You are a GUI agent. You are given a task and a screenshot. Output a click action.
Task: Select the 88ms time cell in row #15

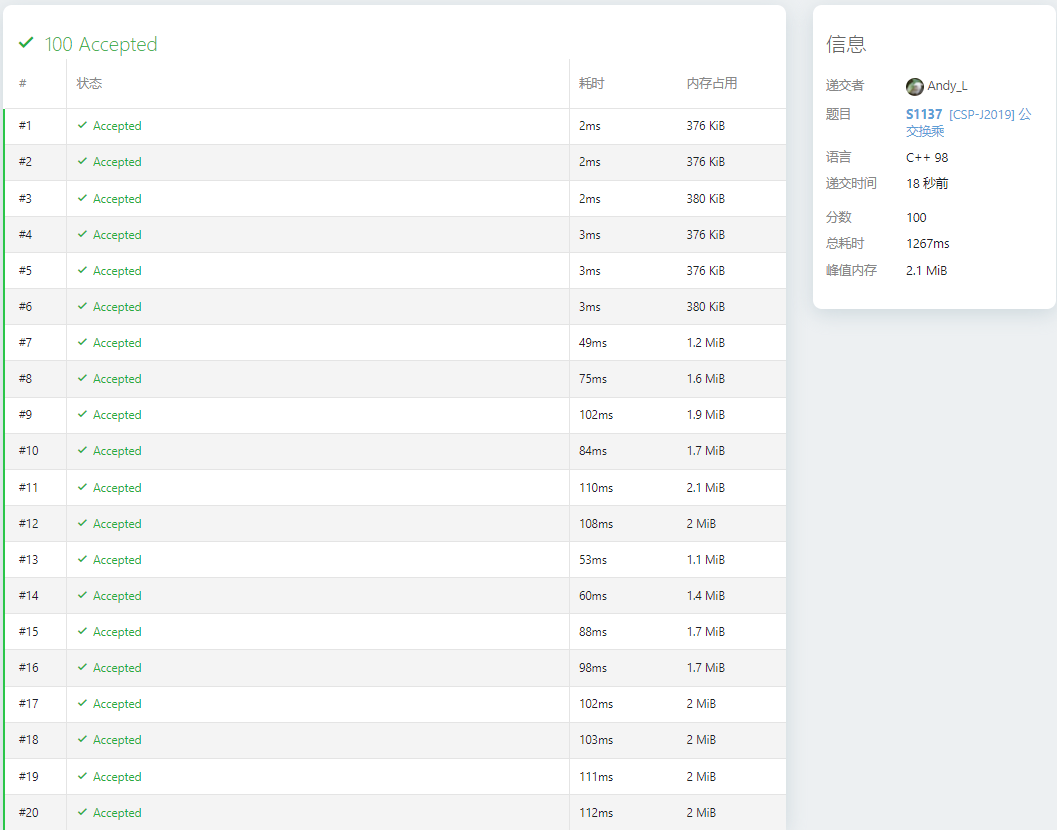click(593, 632)
